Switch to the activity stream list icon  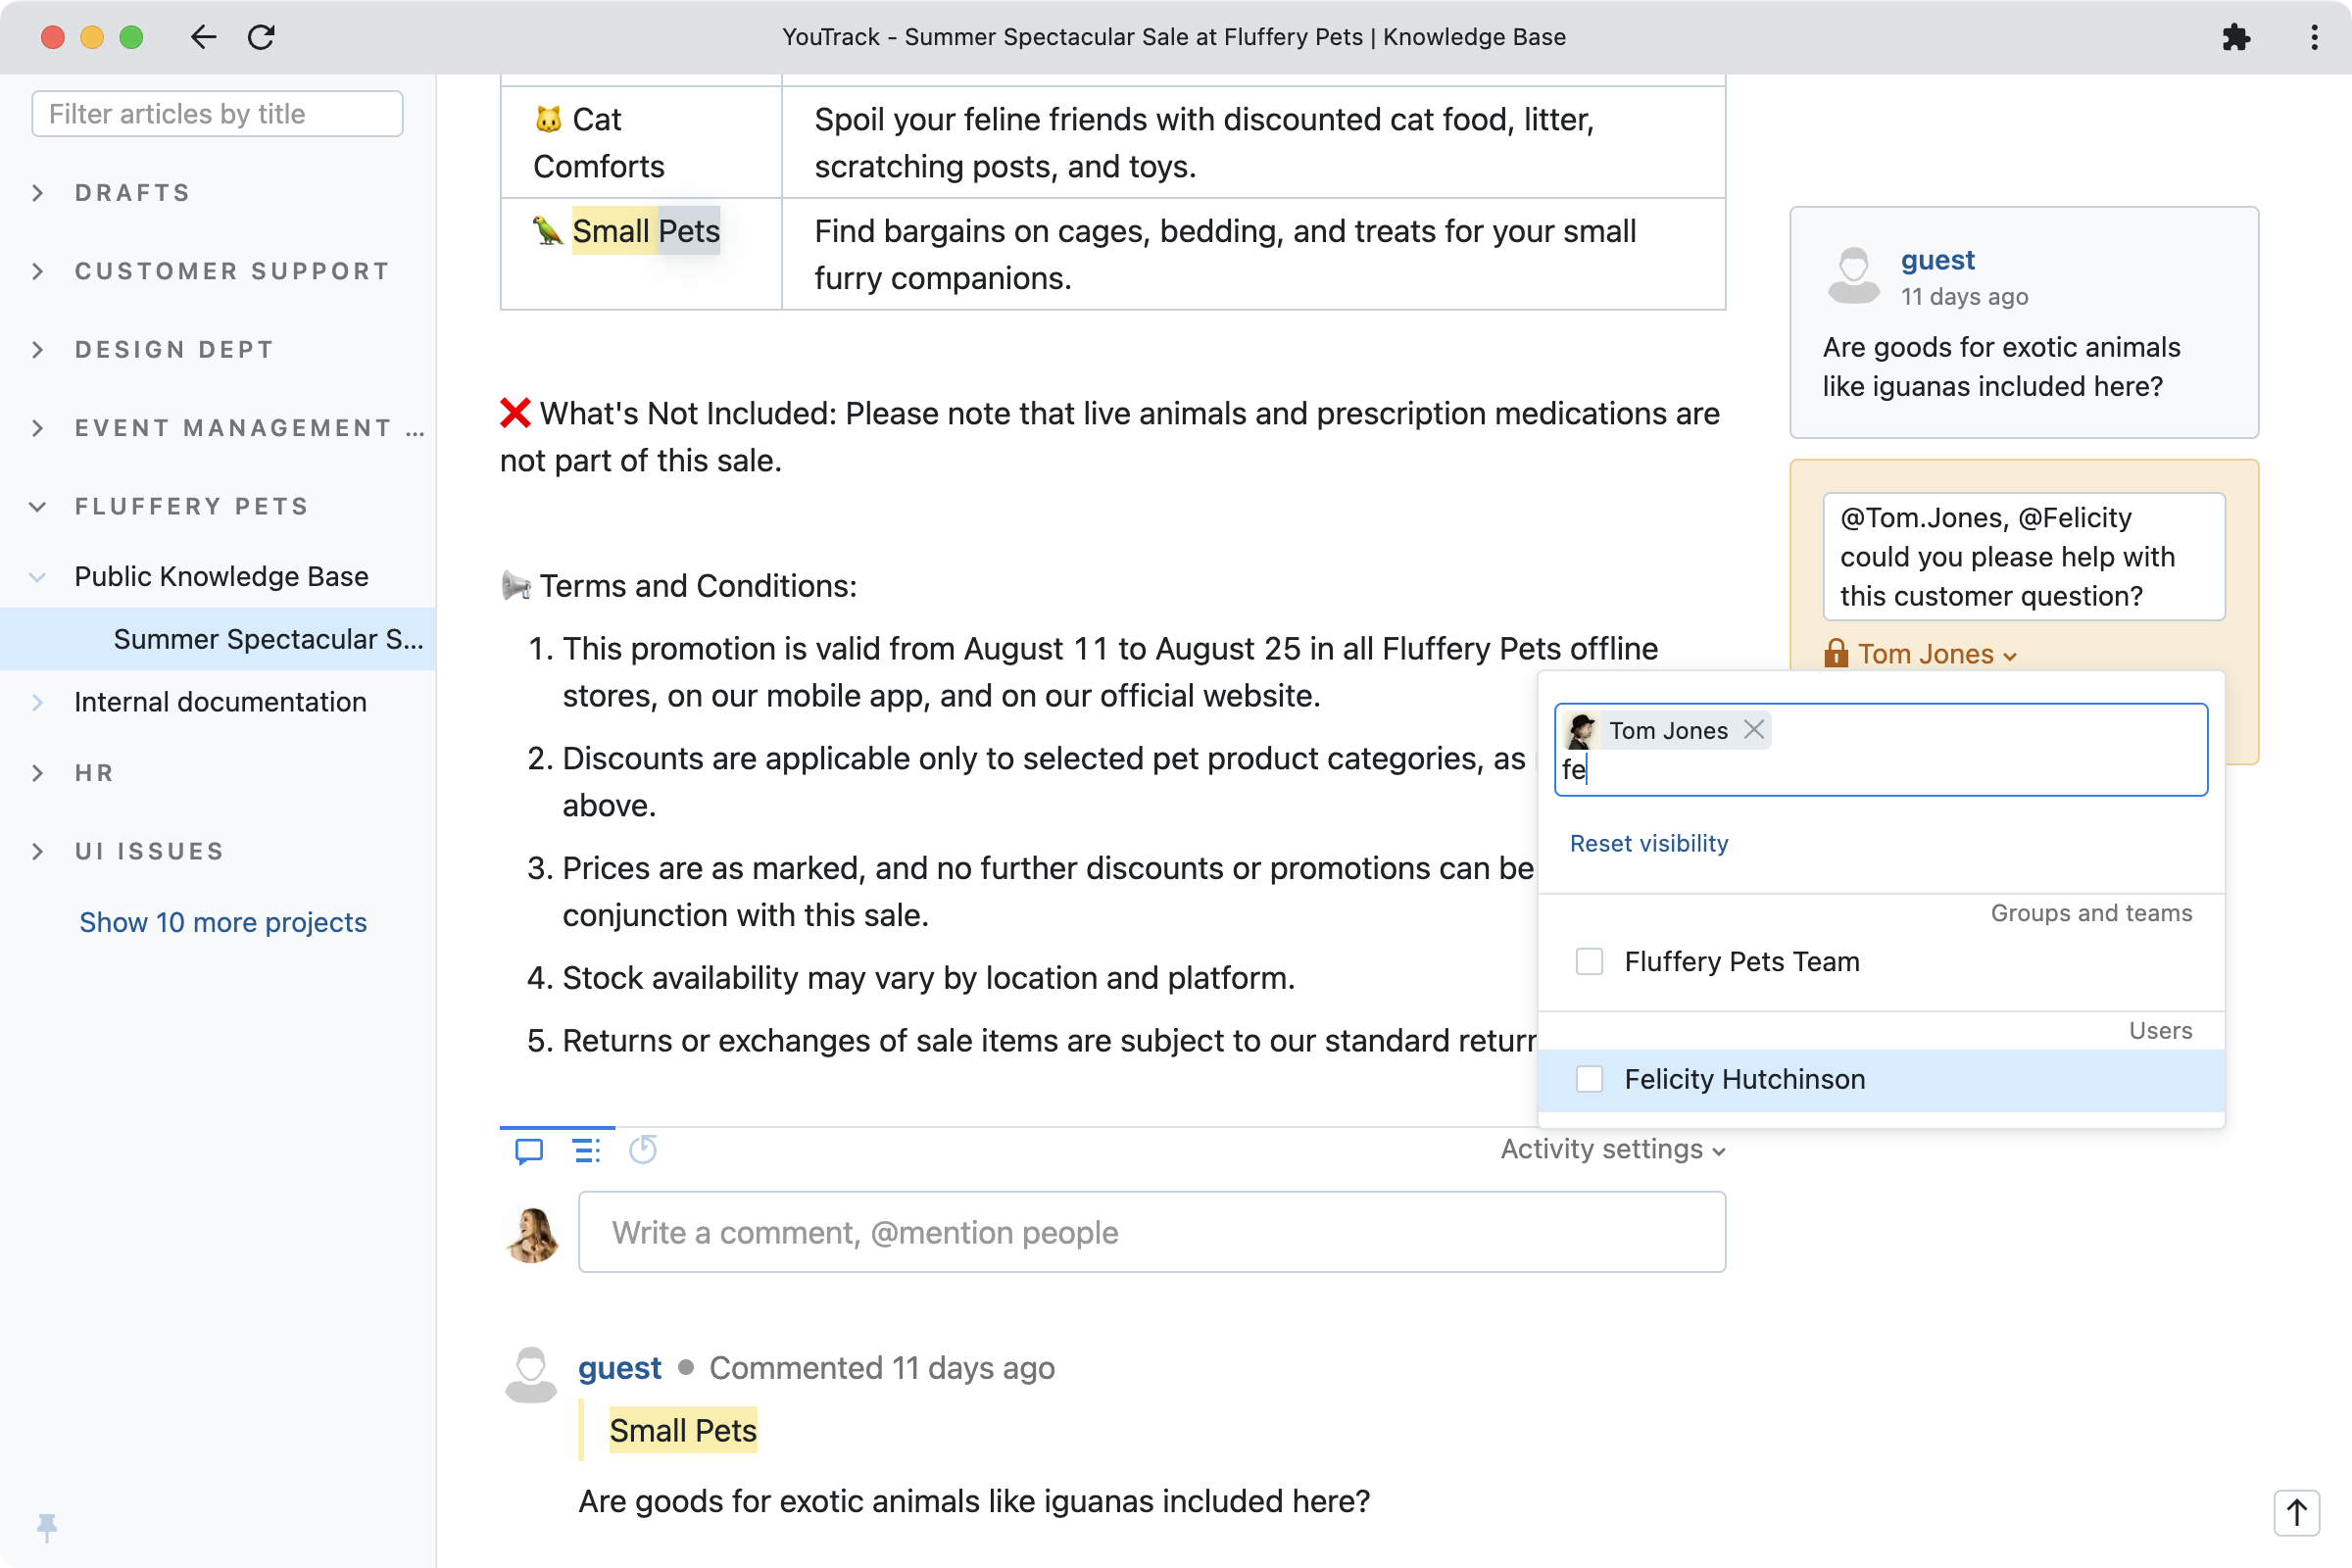[x=587, y=1150]
